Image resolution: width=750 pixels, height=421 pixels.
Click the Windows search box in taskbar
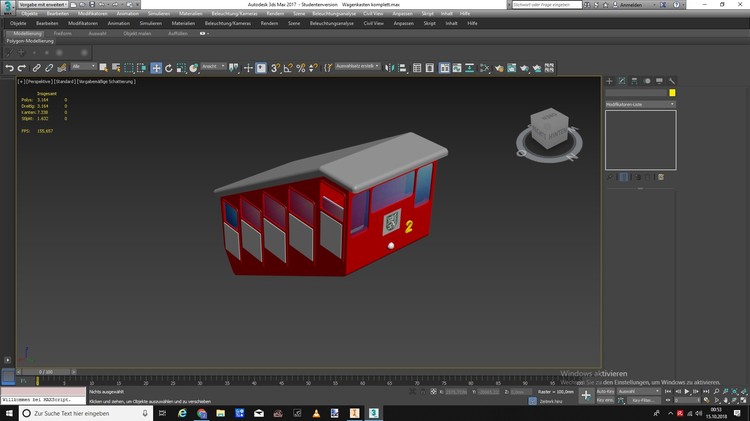tap(86, 413)
